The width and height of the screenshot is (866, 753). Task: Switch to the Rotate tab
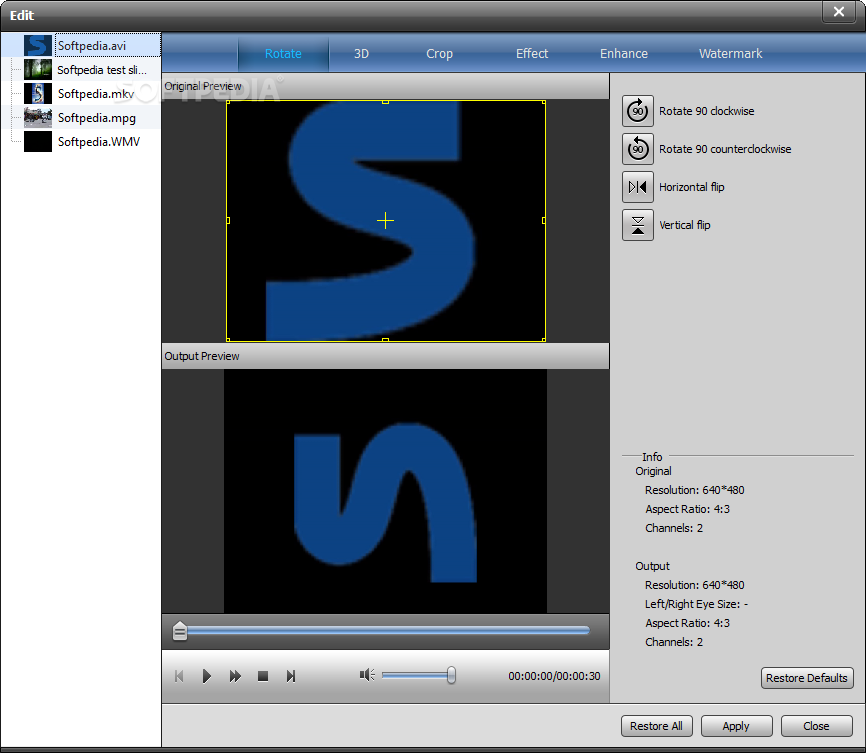(x=283, y=54)
